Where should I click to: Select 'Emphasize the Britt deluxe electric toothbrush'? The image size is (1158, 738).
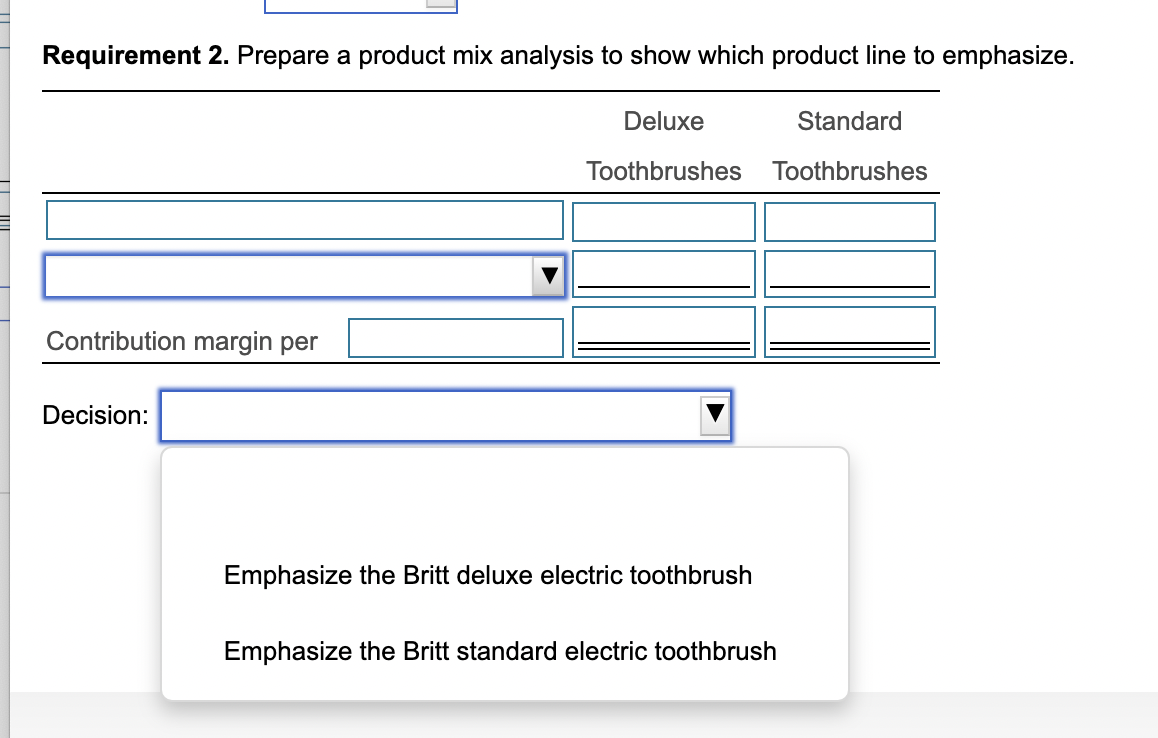click(487, 575)
